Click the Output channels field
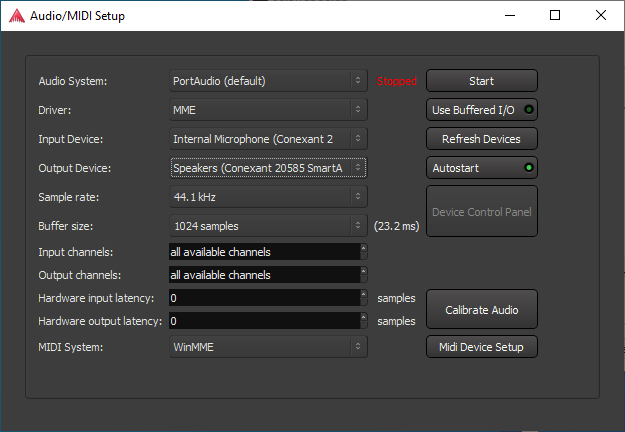This screenshot has width=625, height=432. coord(262,274)
